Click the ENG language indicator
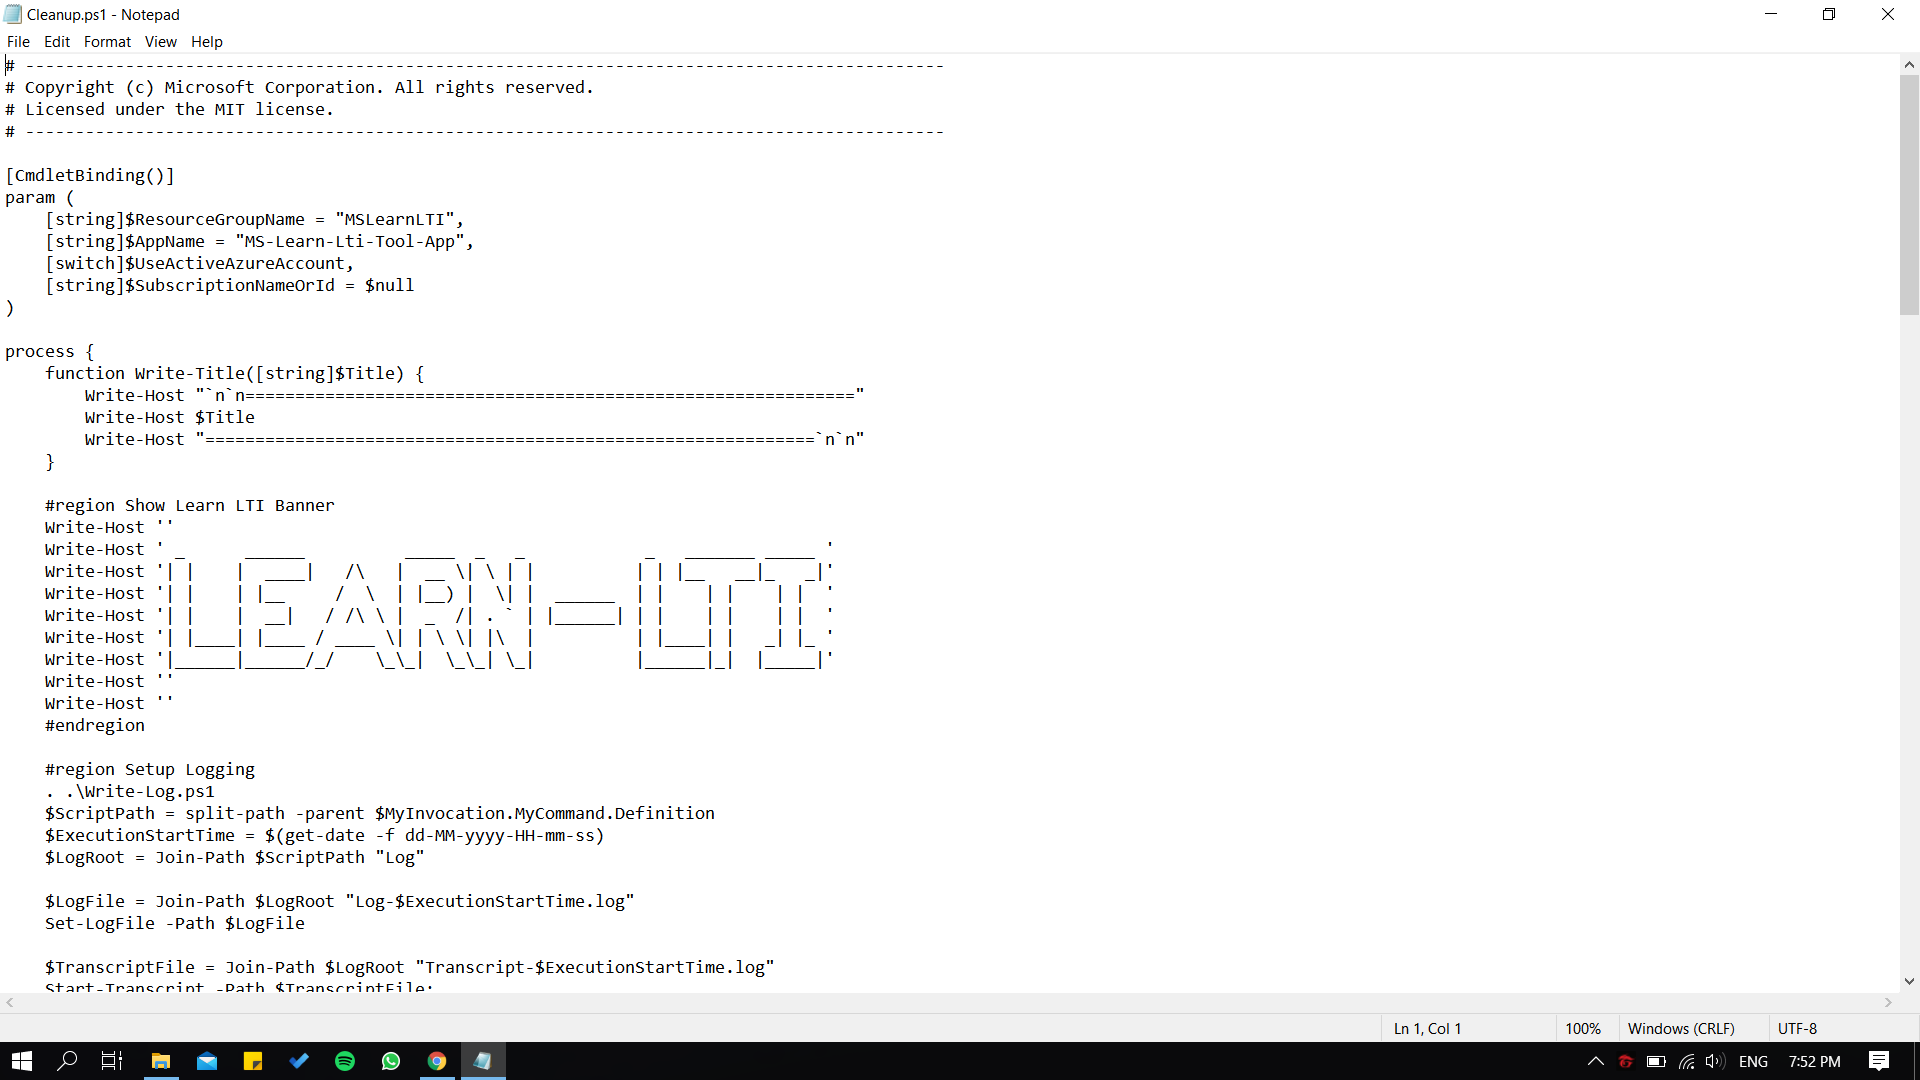1920x1080 pixels. (x=1754, y=1062)
